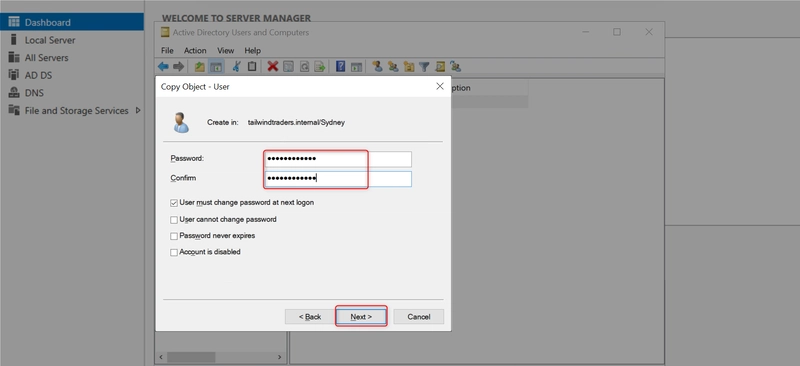Click the Refresh icon in toolbar

pos(305,66)
